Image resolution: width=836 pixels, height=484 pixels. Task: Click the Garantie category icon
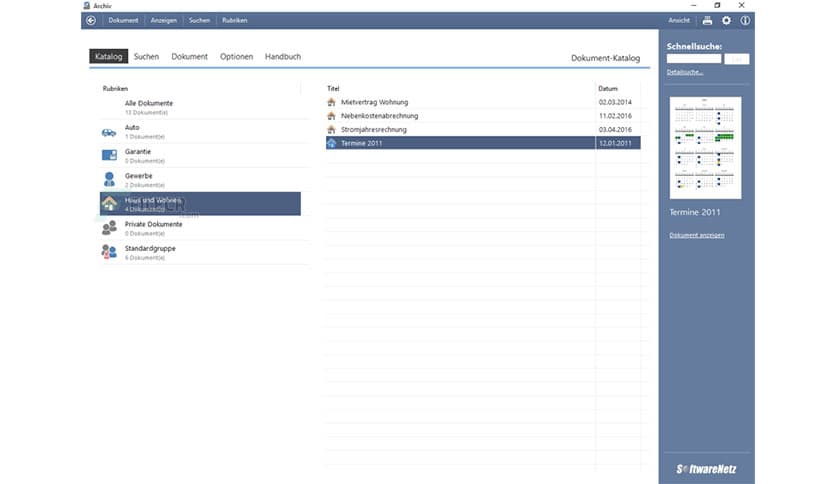click(x=109, y=155)
